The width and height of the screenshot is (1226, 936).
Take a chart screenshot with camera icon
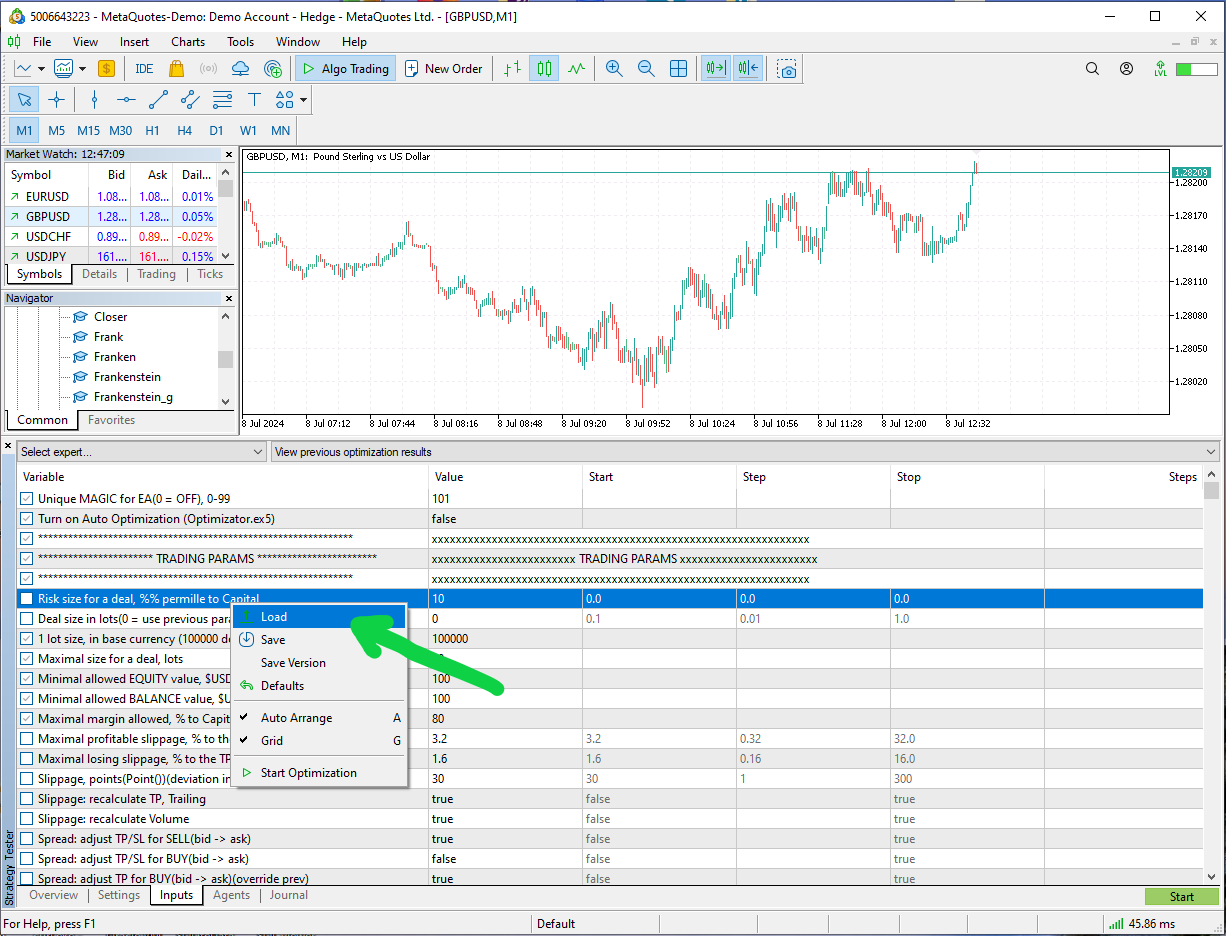point(788,69)
